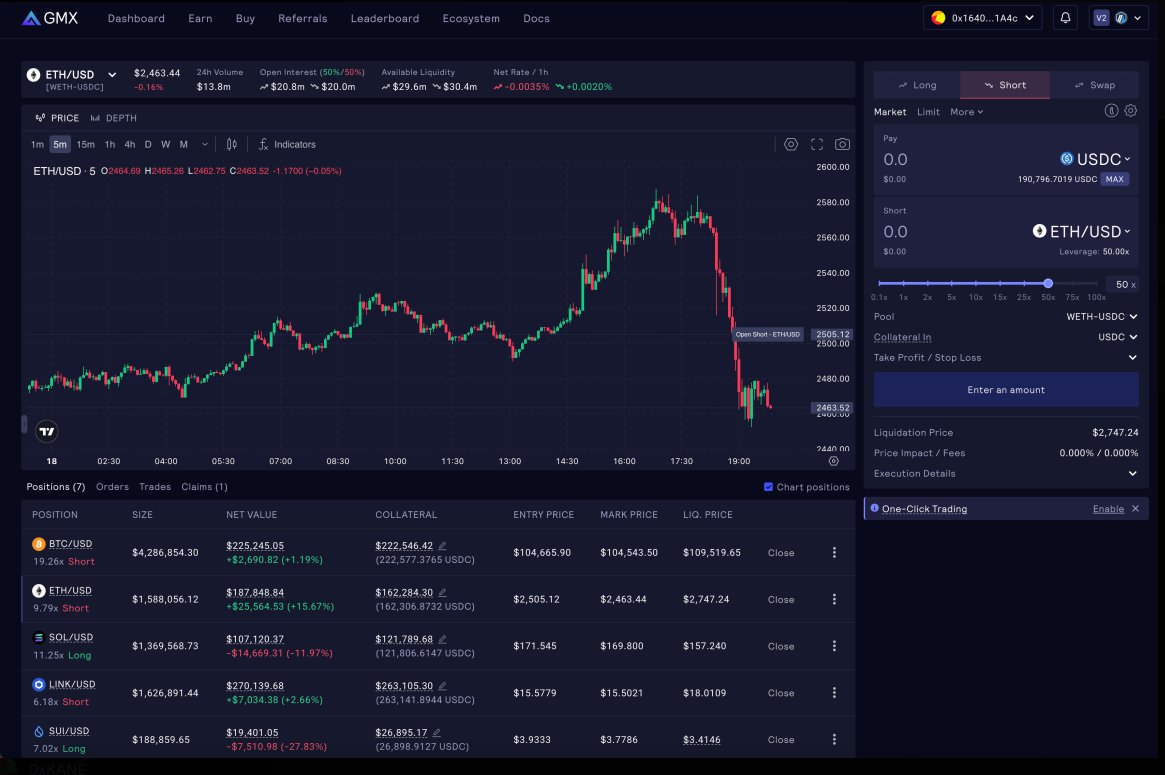Click the ETH/USD token icon in Short panel
The width and height of the screenshot is (1165, 775).
click(x=1040, y=231)
